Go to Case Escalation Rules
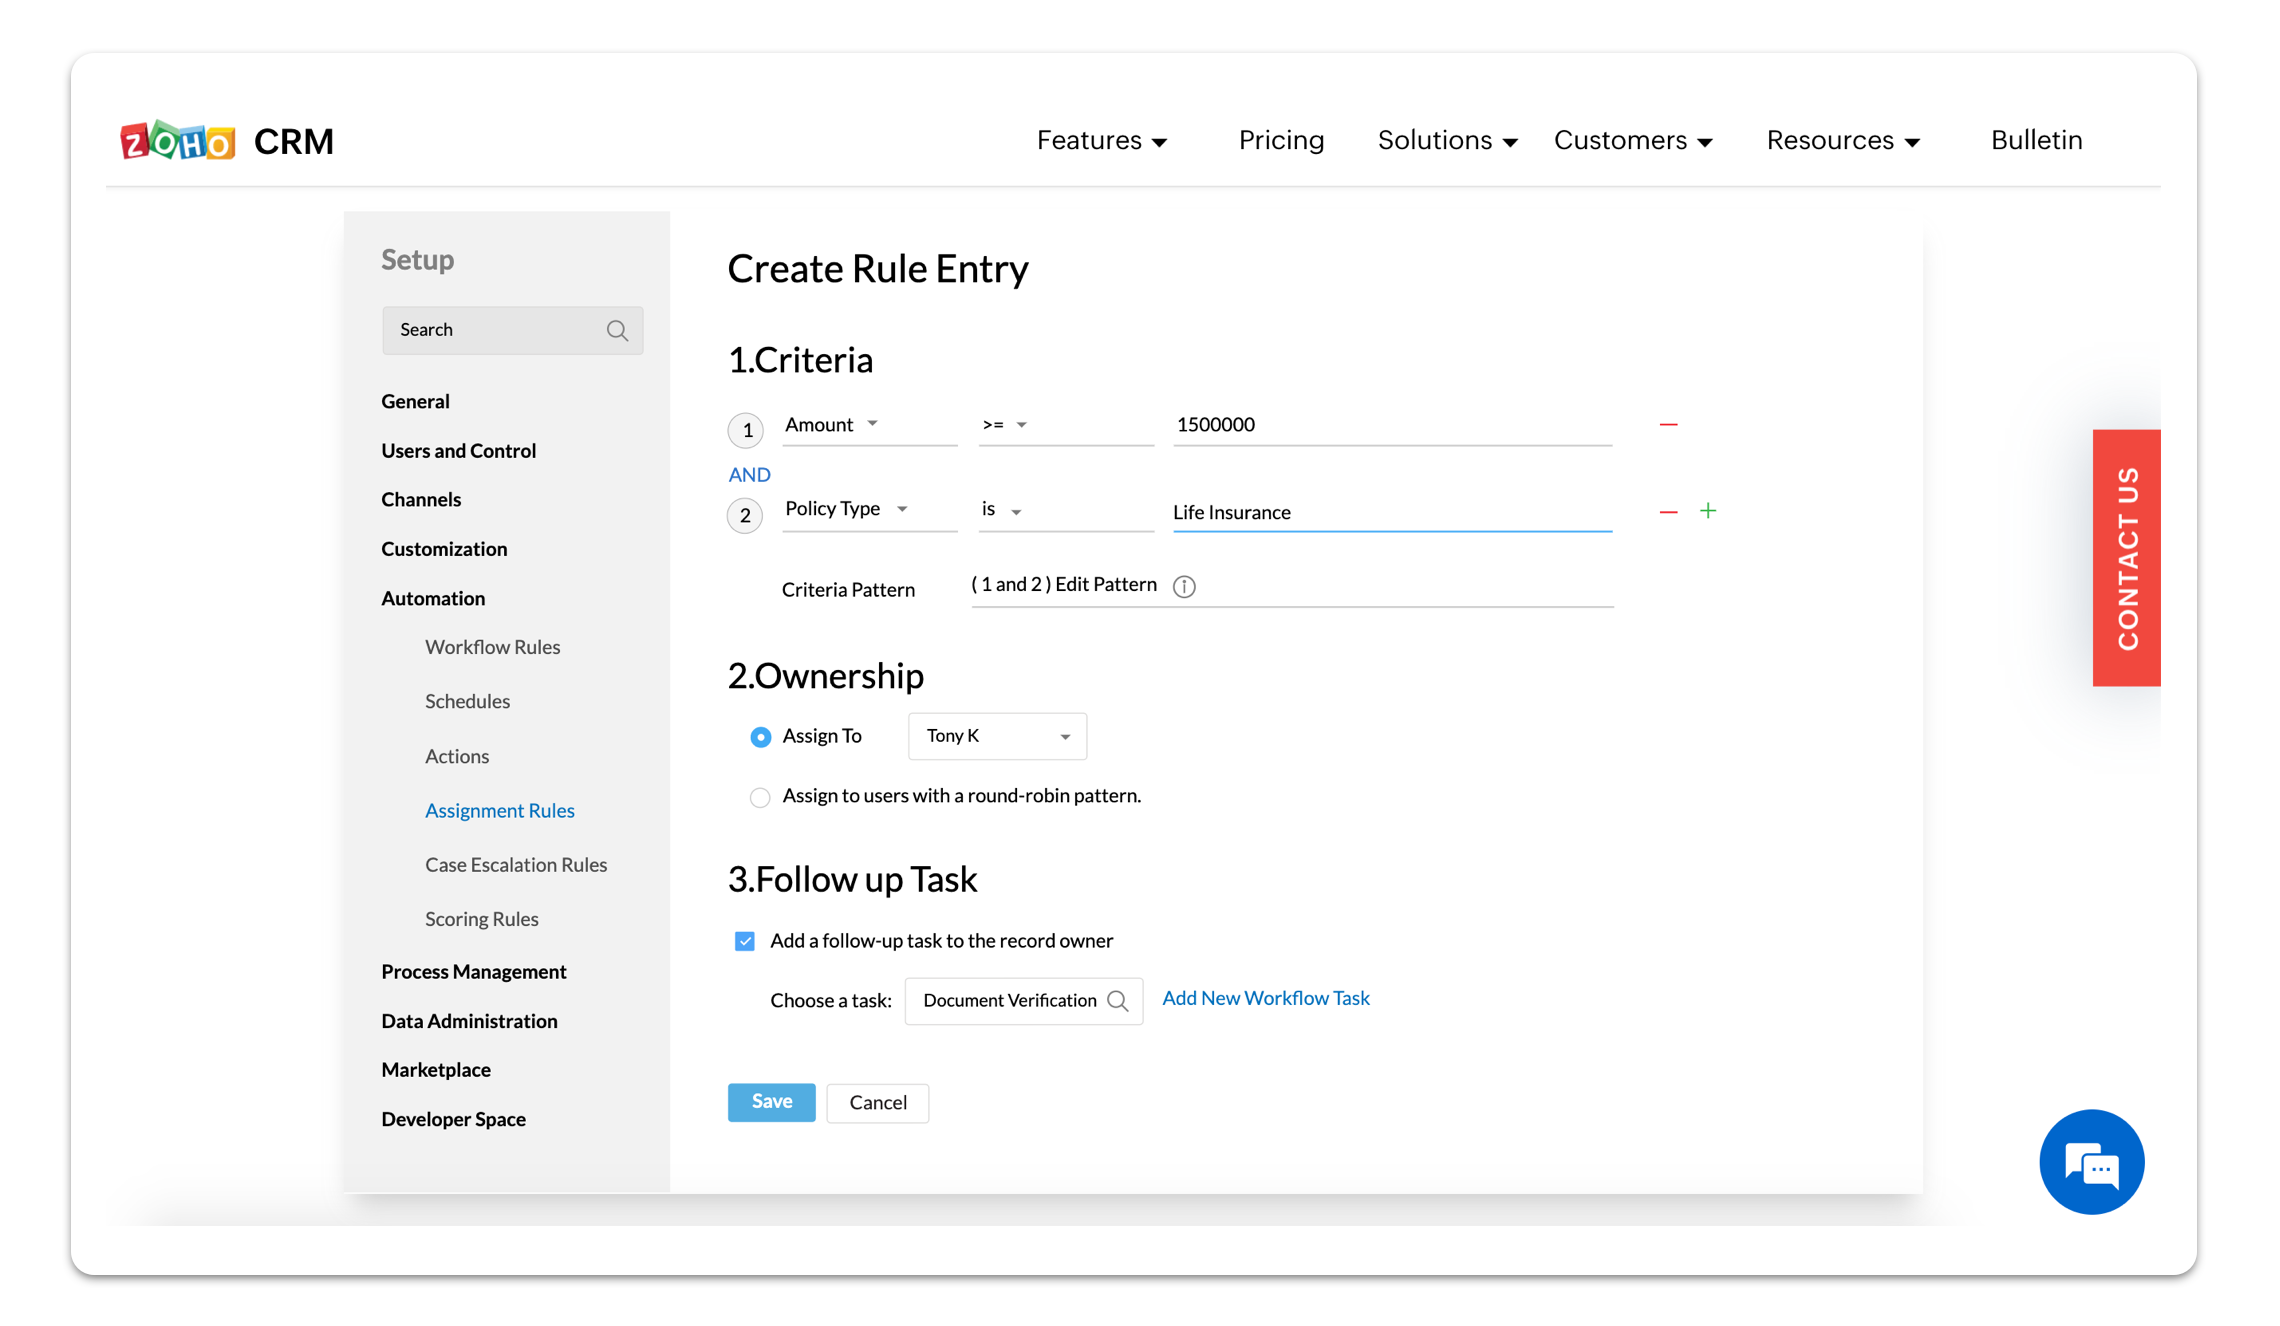Screen dimensions: 2280x1326 [x=516, y=865]
